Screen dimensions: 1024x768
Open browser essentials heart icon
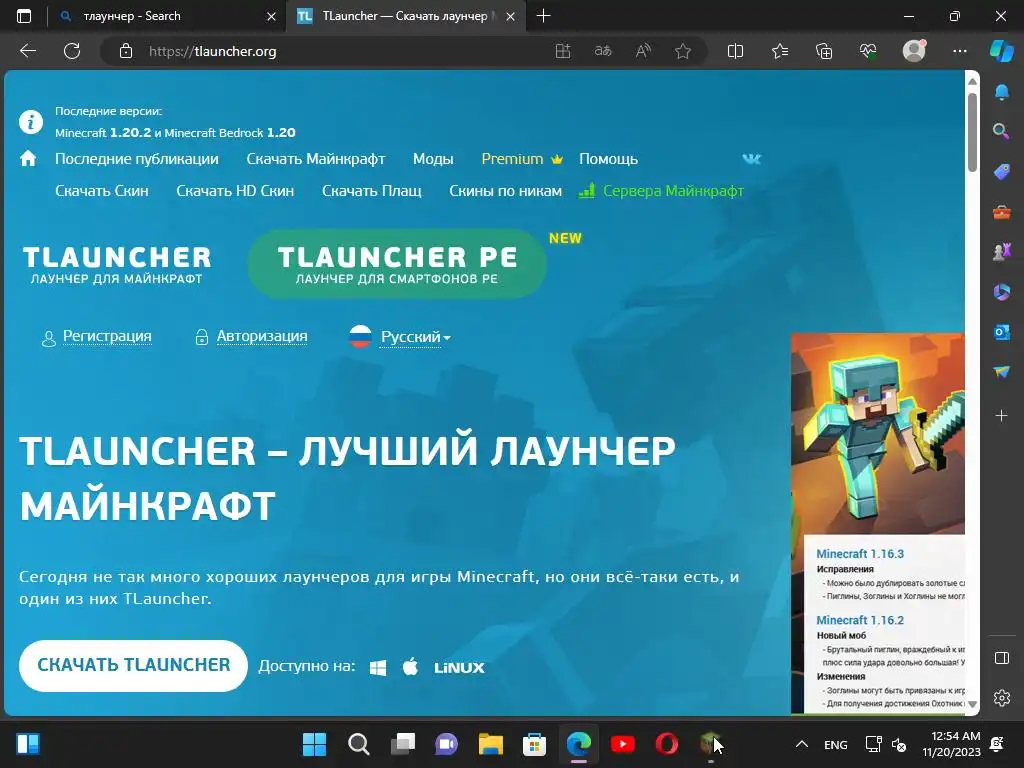tap(868, 51)
